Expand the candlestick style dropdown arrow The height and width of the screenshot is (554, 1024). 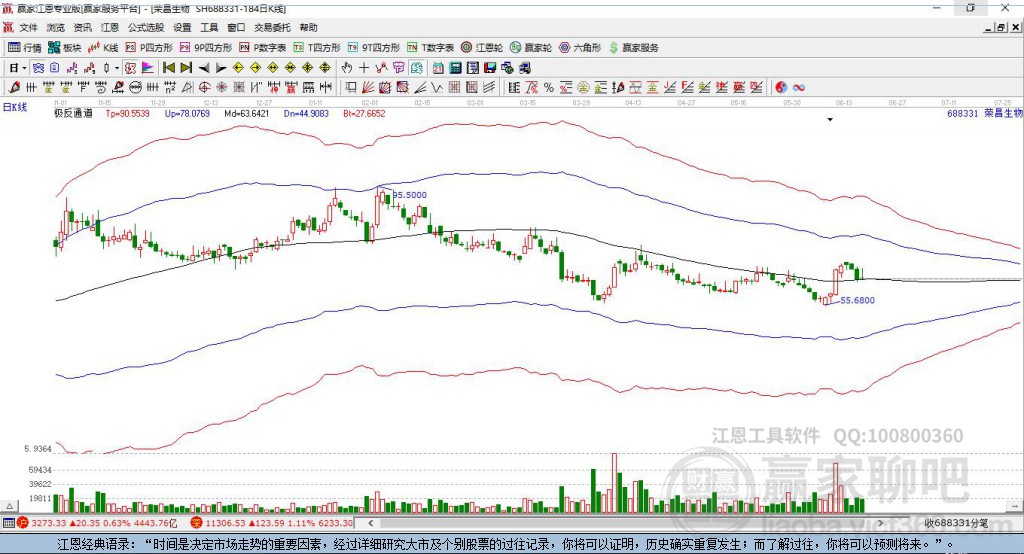tap(117, 68)
